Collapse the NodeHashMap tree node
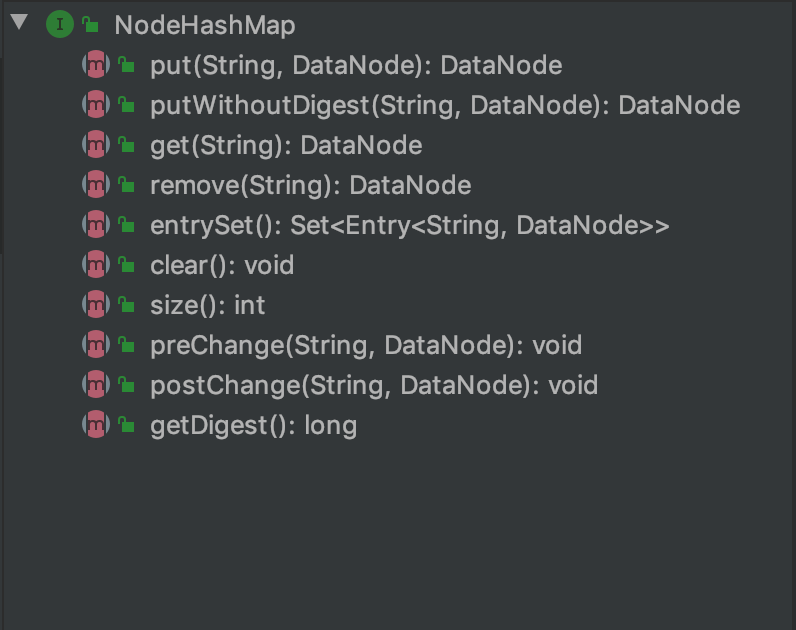Screen dimensions: 796x630 tap(19, 23)
